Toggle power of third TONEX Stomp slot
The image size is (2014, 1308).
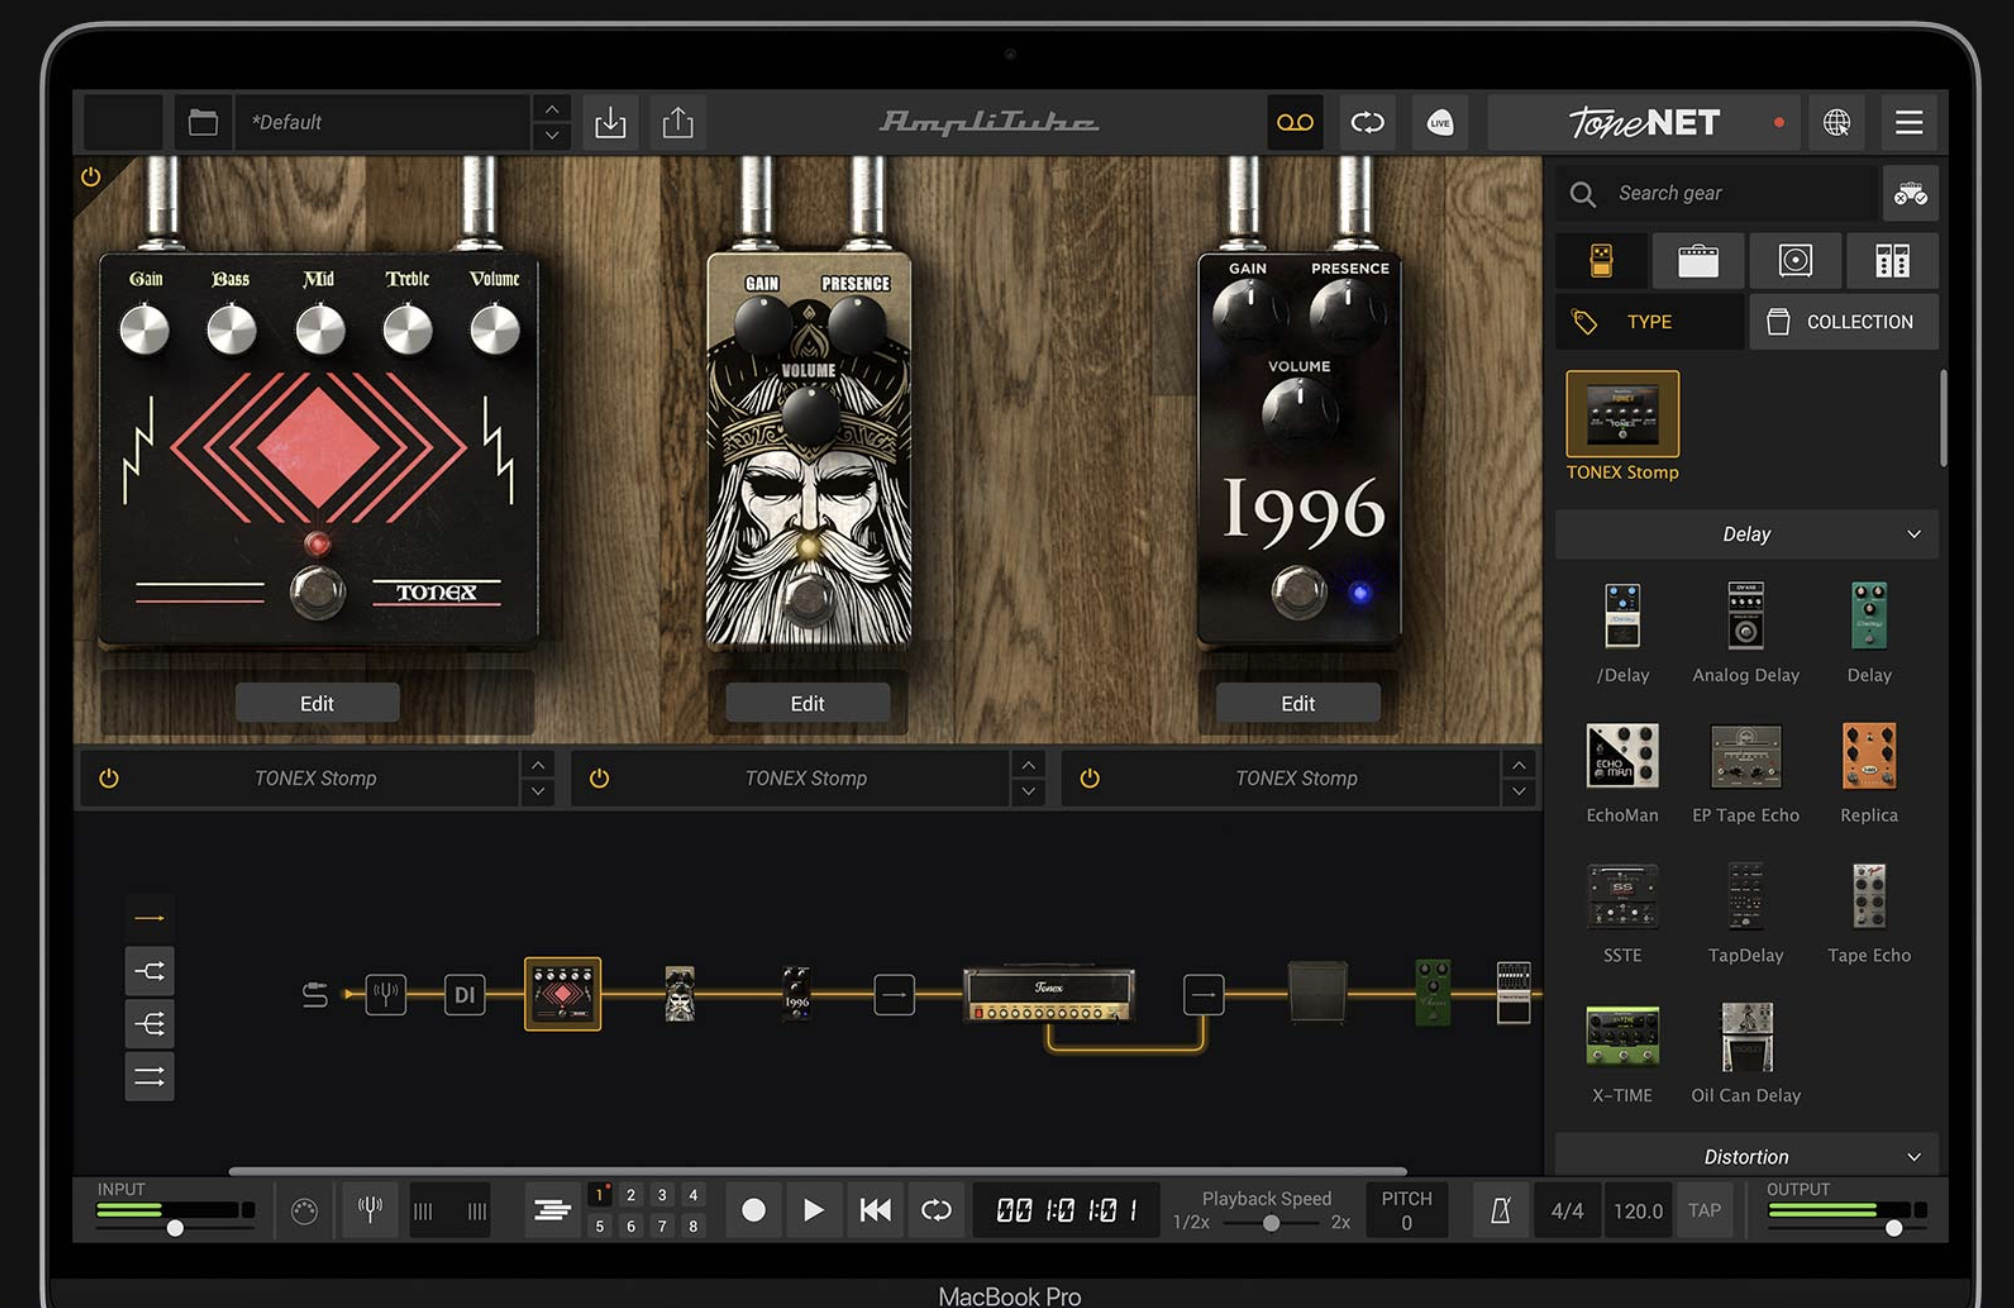[x=1089, y=778]
